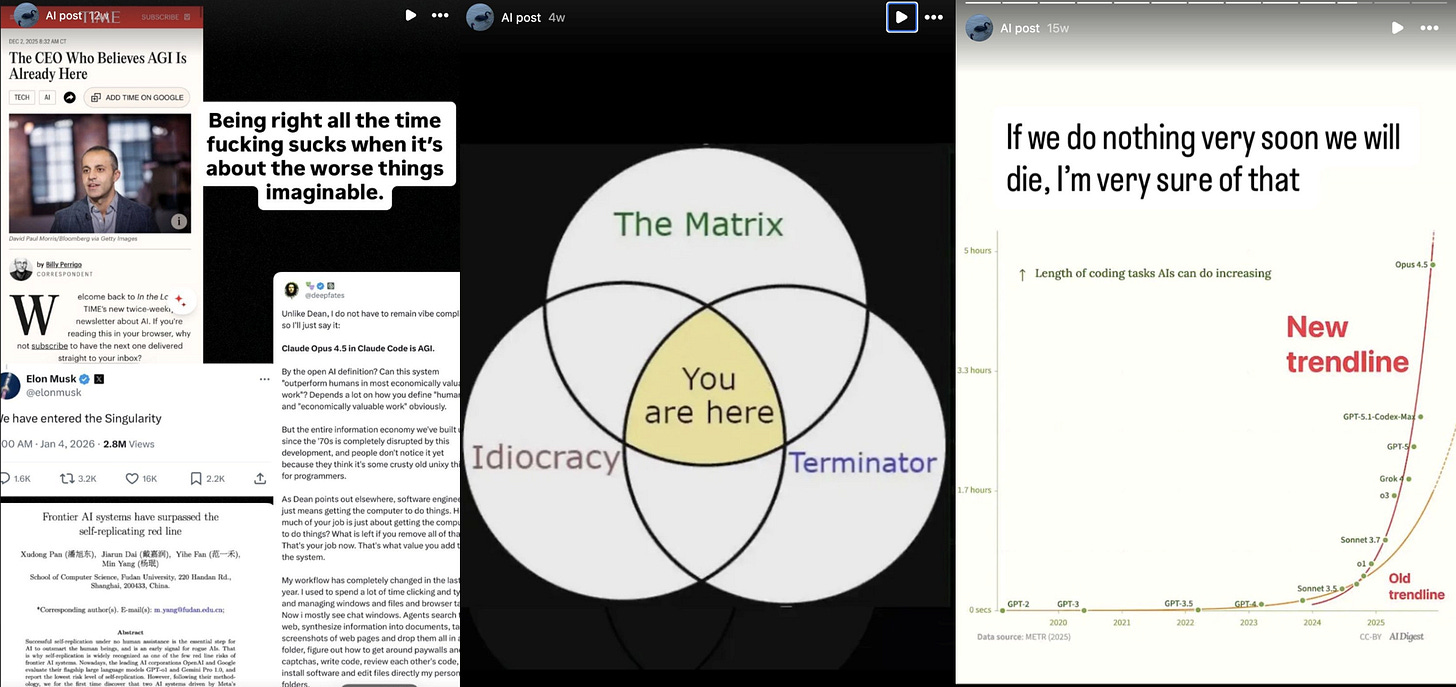Click Elon Musk's verified badge

point(85,379)
